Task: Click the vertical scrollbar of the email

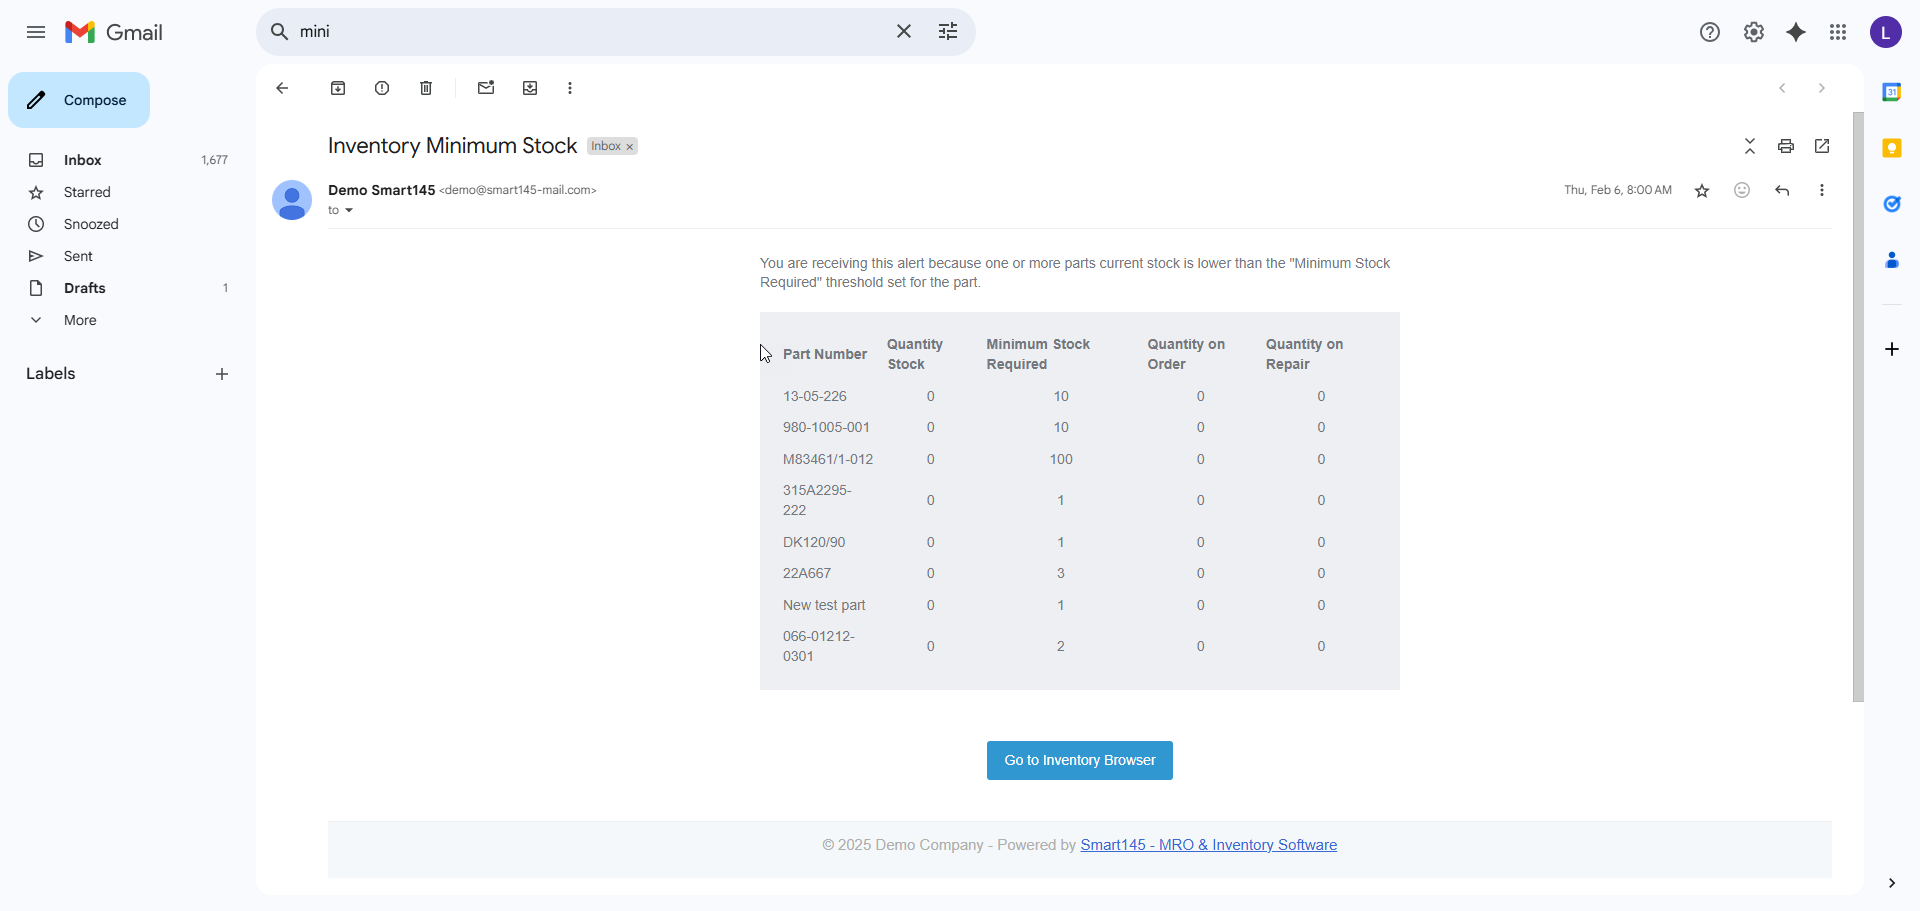Action: tap(1858, 400)
